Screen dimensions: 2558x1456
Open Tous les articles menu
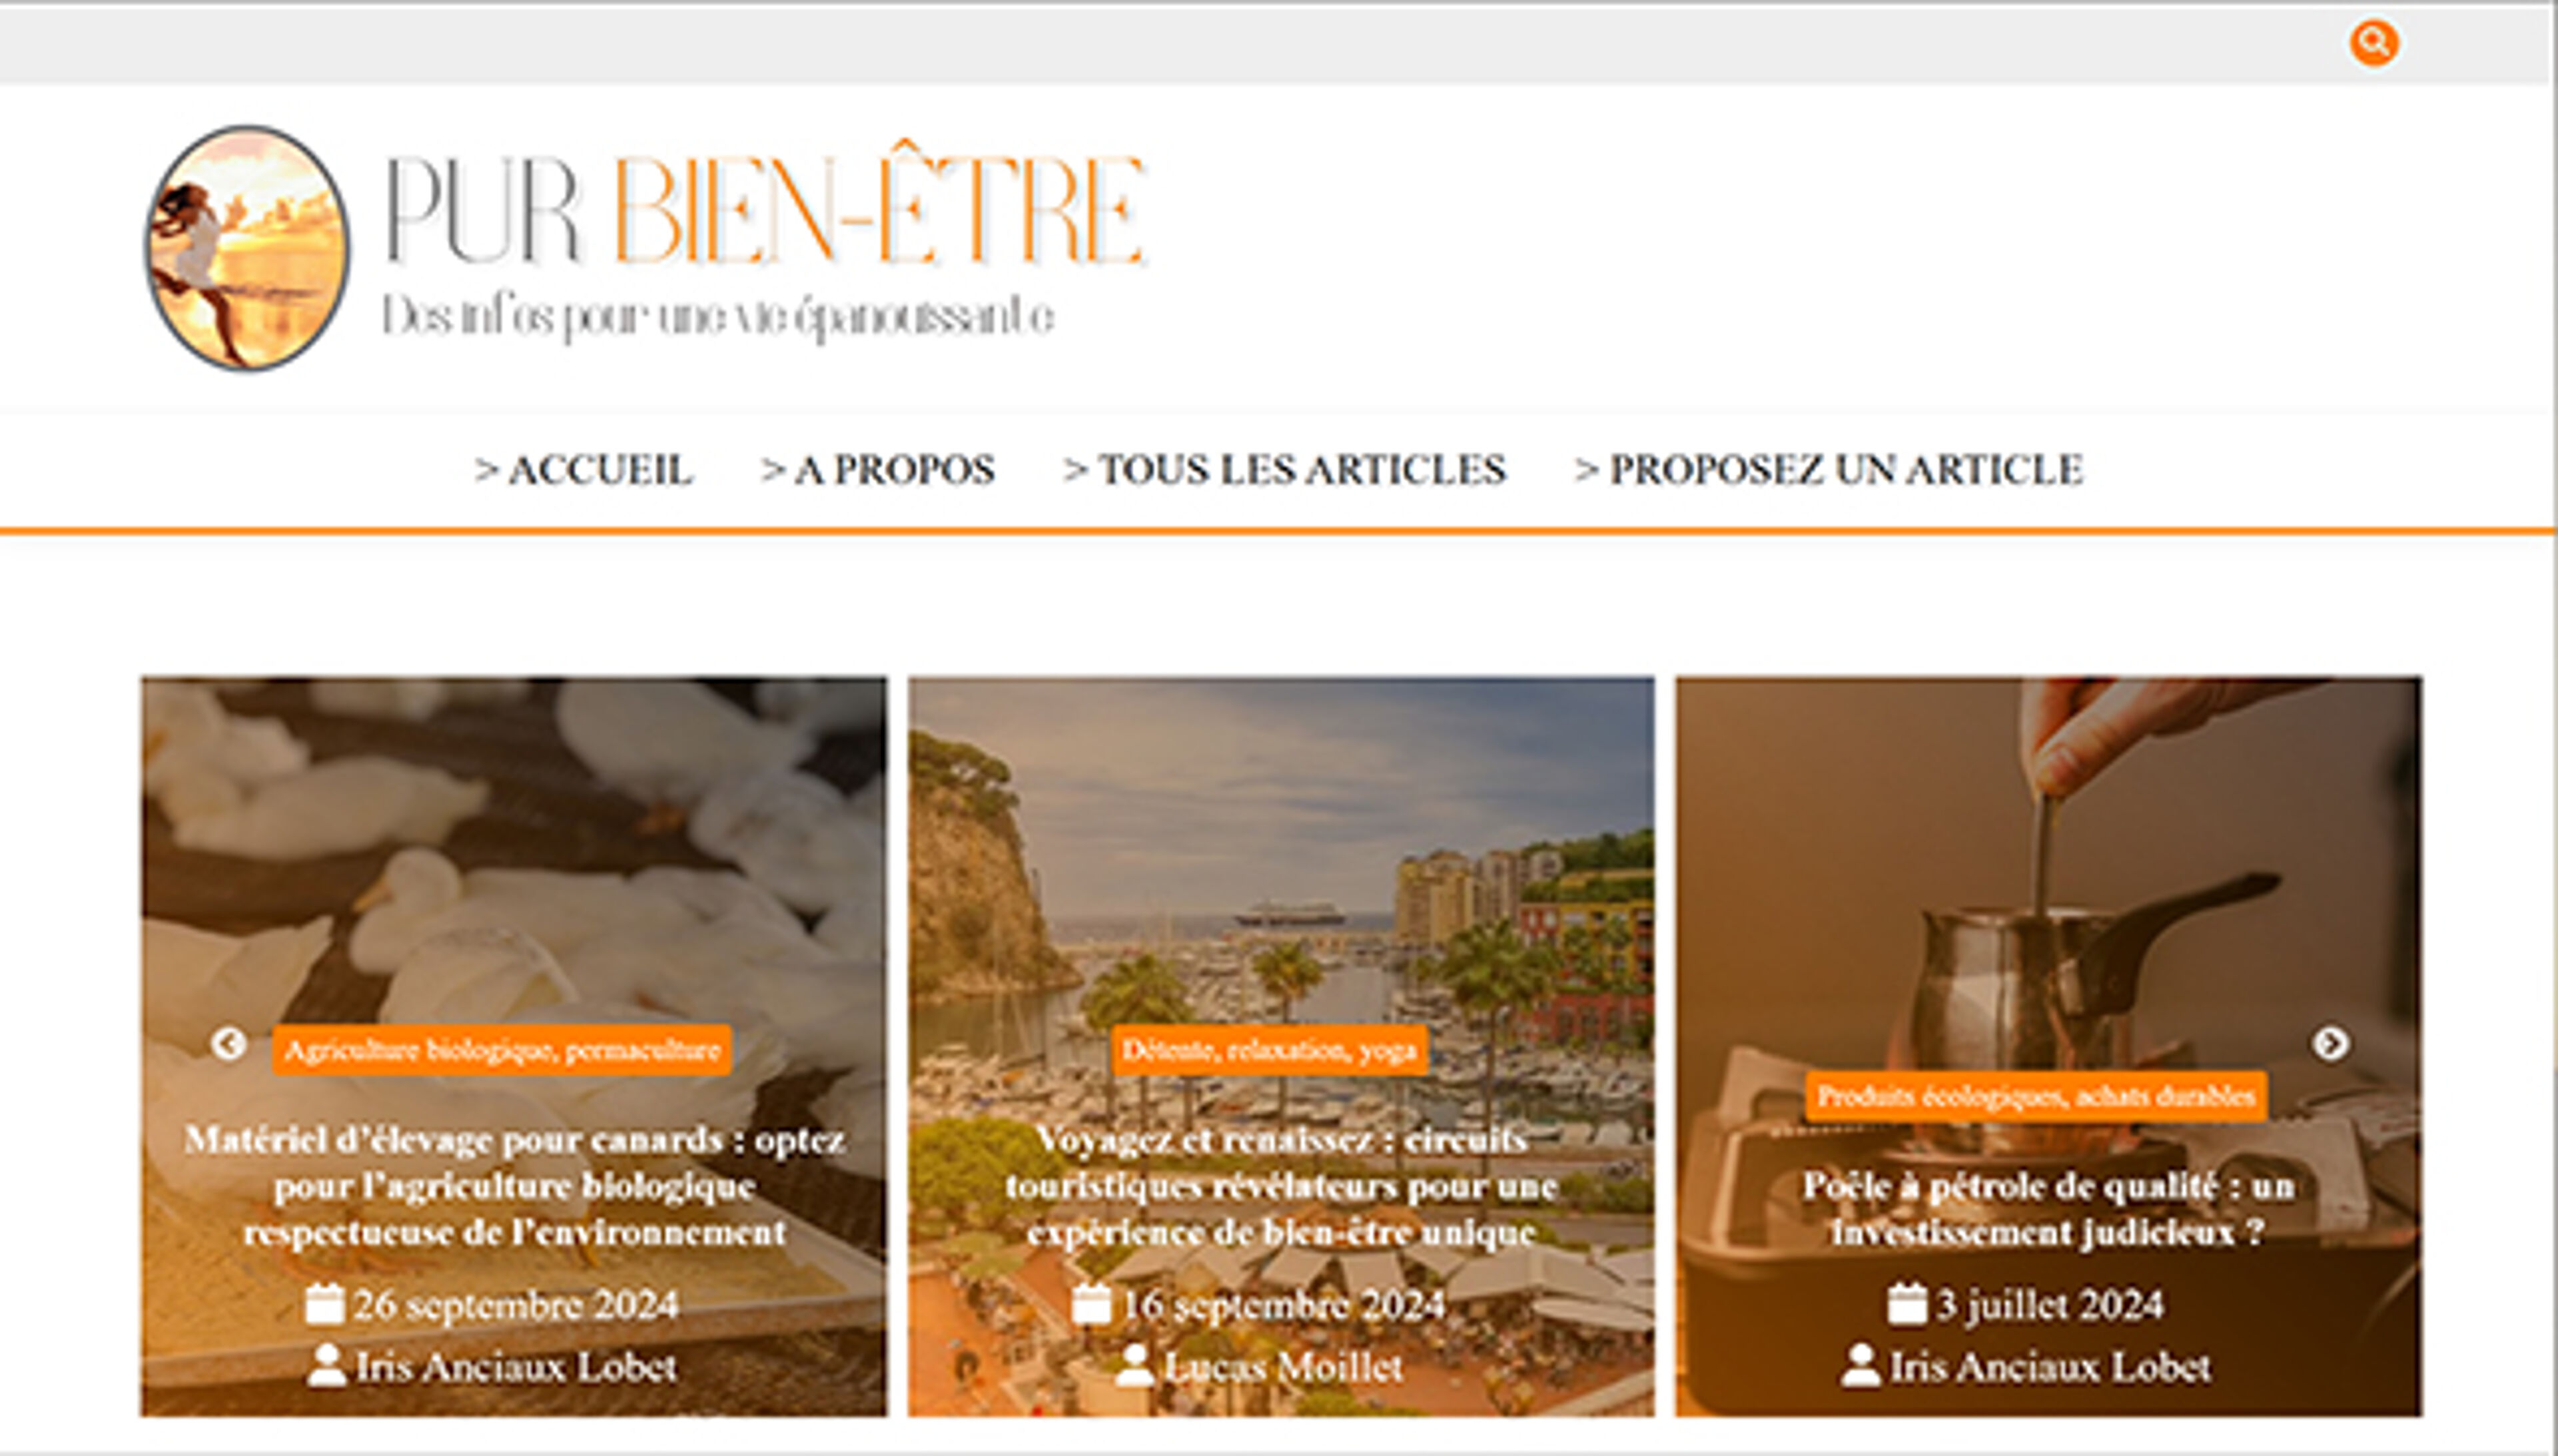tap(1284, 469)
